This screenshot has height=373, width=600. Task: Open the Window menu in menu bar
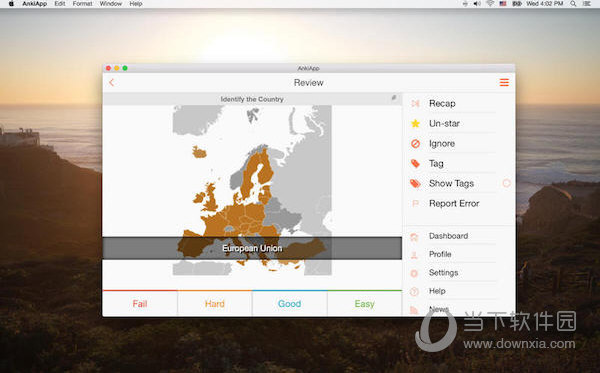pyautogui.click(x=111, y=4)
